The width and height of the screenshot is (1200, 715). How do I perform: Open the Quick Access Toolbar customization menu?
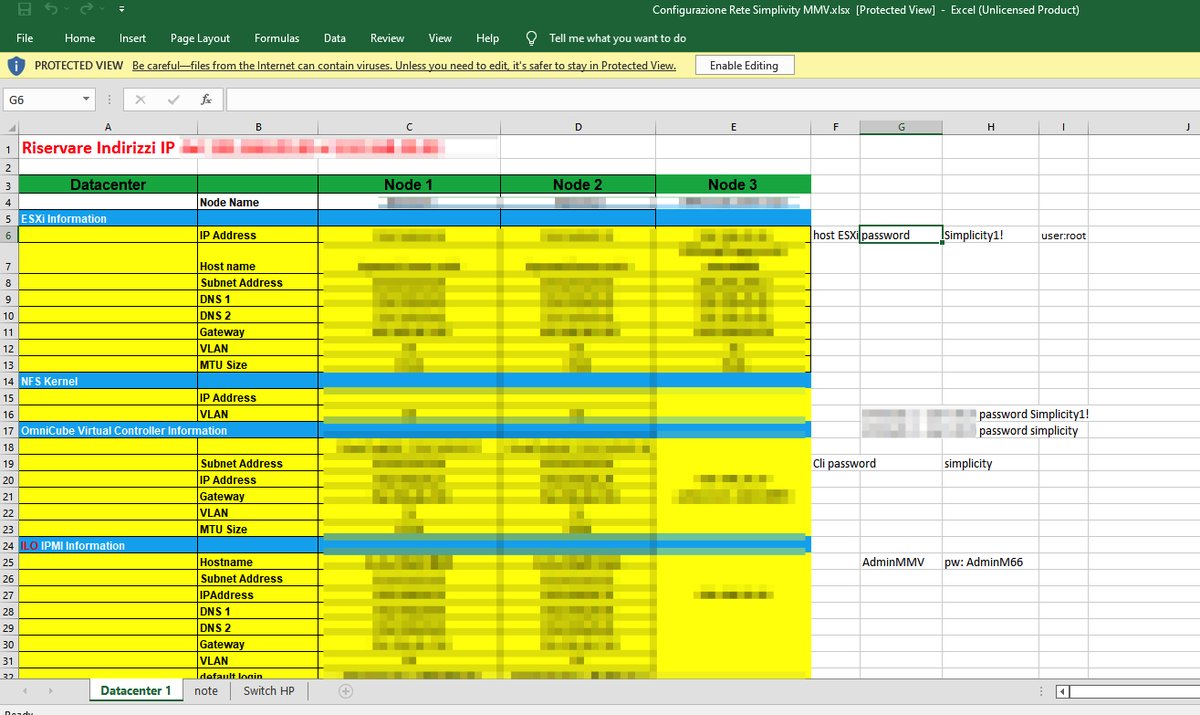119,9
